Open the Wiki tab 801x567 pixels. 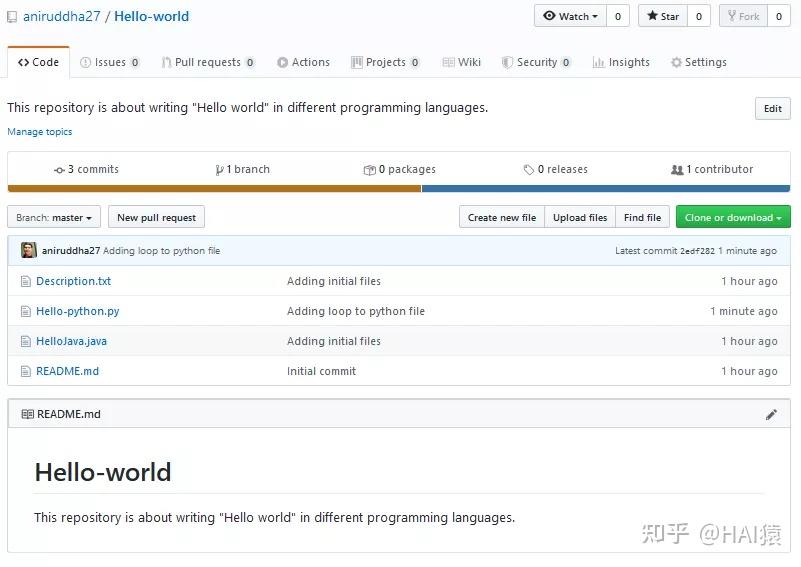click(x=462, y=62)
